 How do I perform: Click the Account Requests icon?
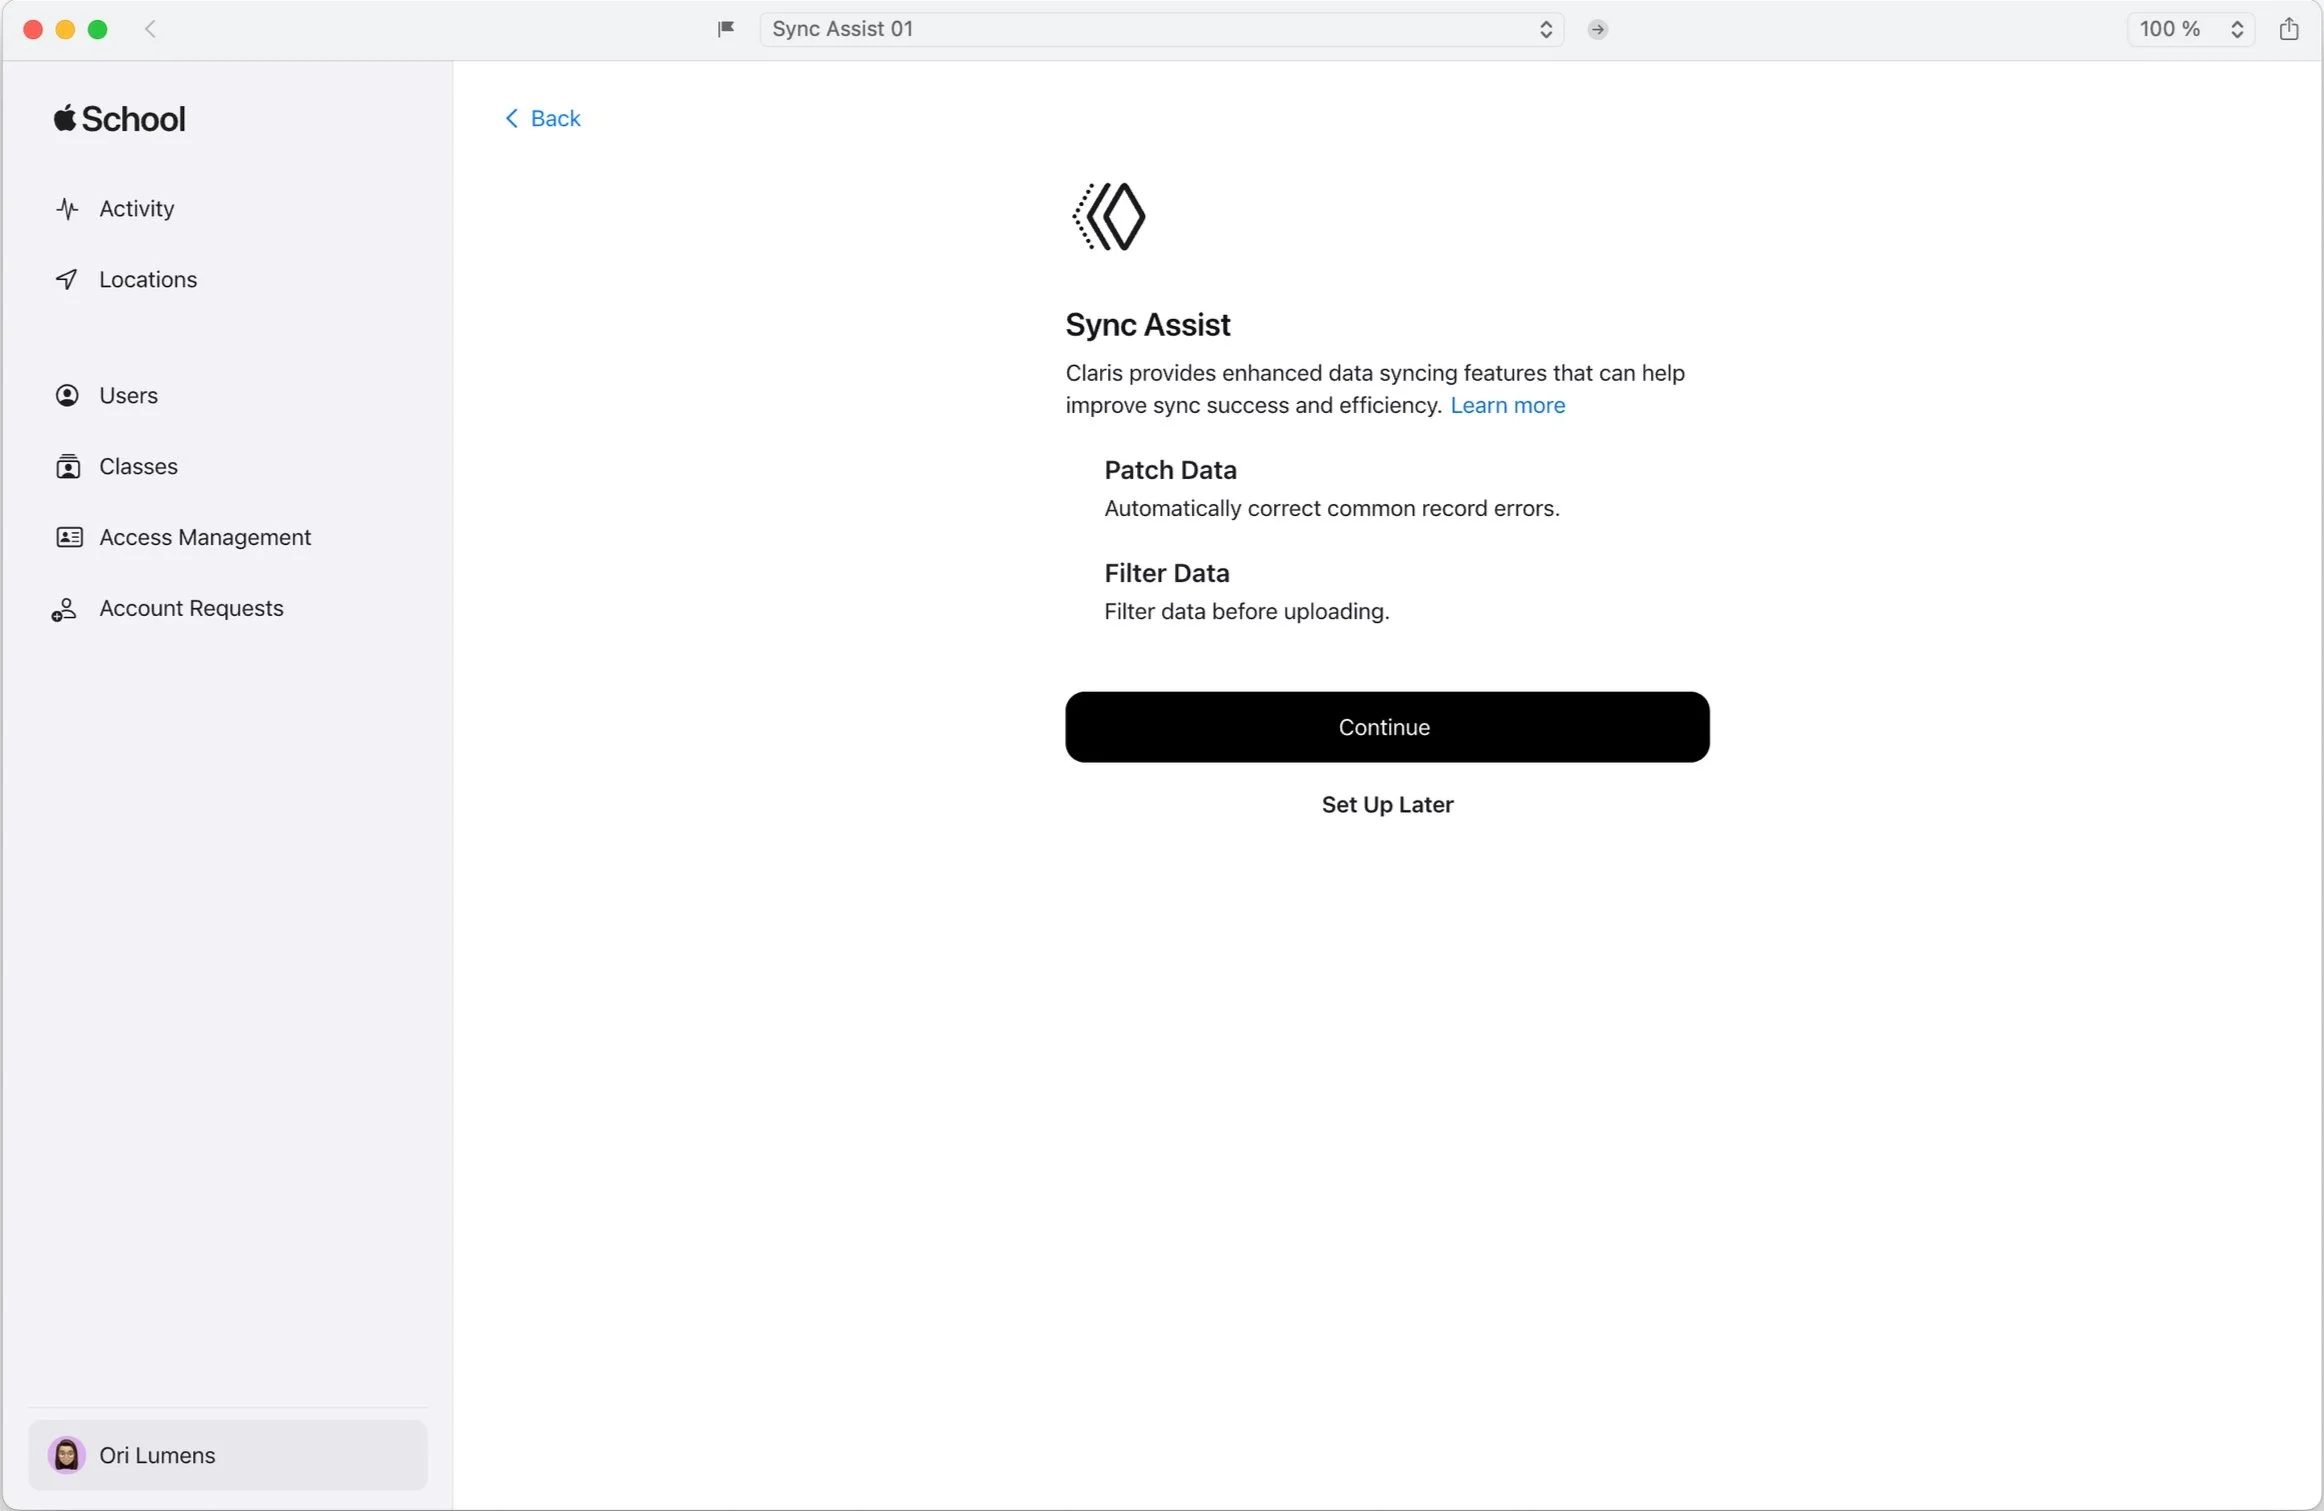tap(64, 609)
